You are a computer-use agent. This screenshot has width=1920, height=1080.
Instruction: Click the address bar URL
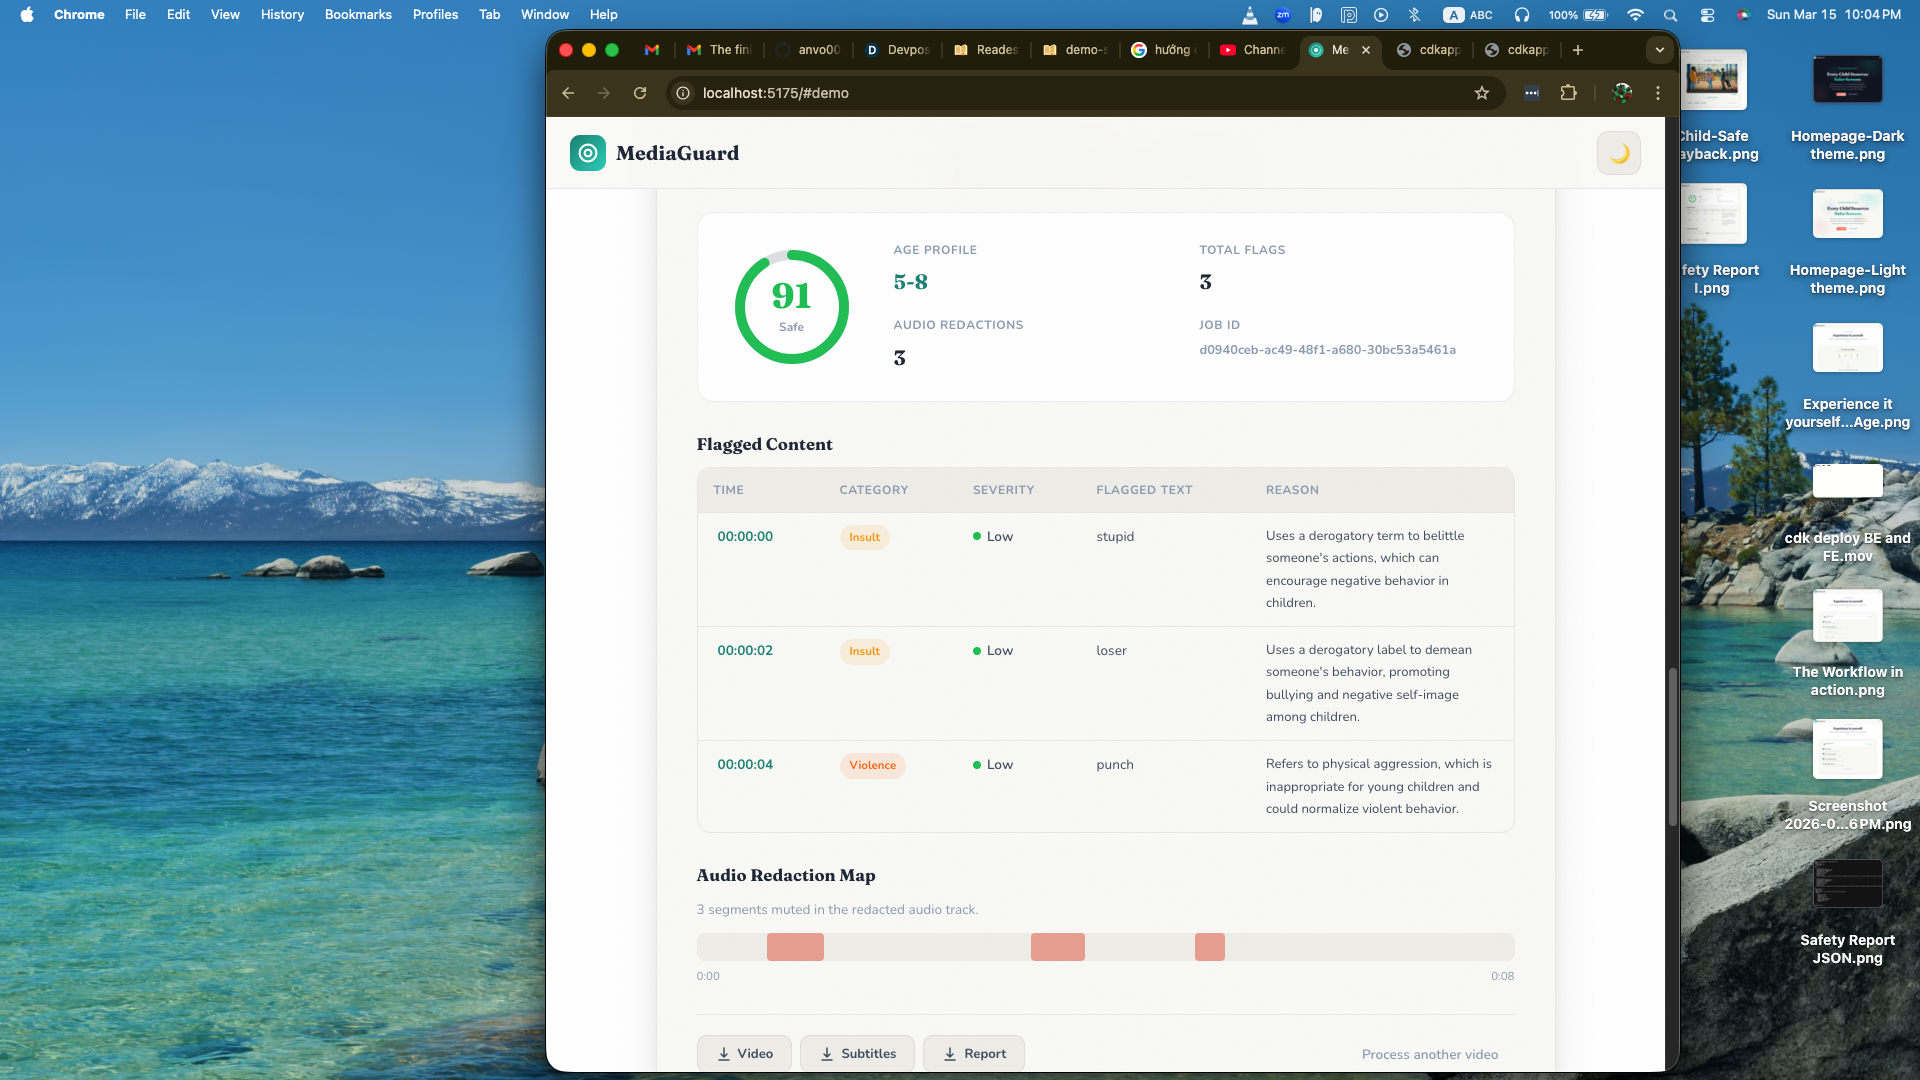tap(775, 93)
